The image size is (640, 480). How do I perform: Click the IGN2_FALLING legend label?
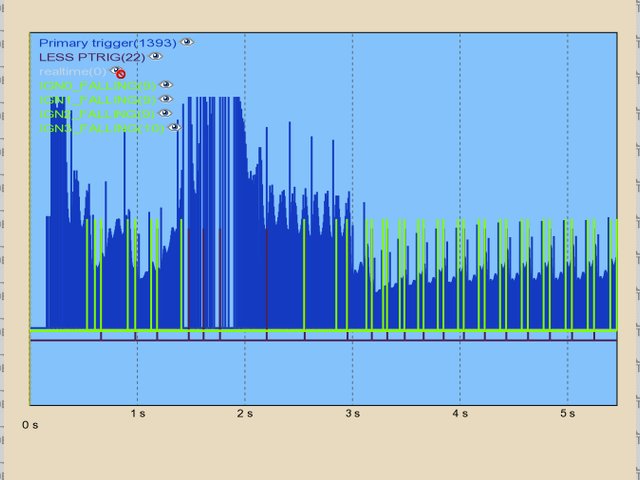(97, 114)
